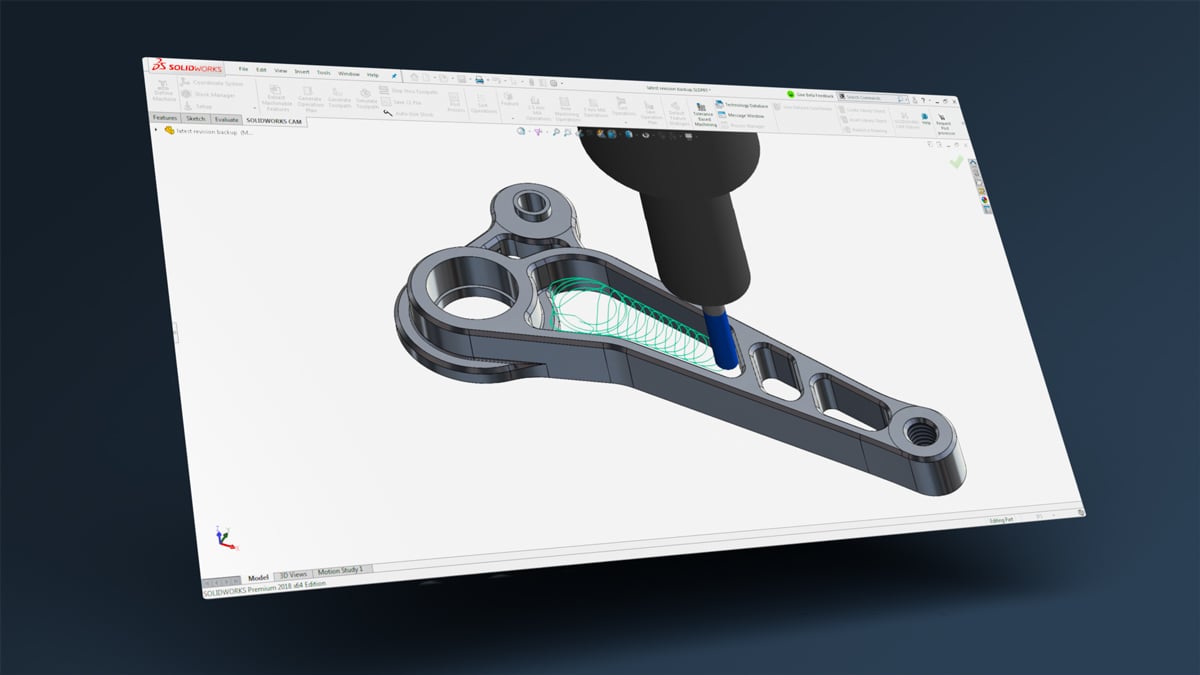The image size is (1200, 675).
Task: Click the Help icon in CAM ribbon
Action: tap(927, 116)
